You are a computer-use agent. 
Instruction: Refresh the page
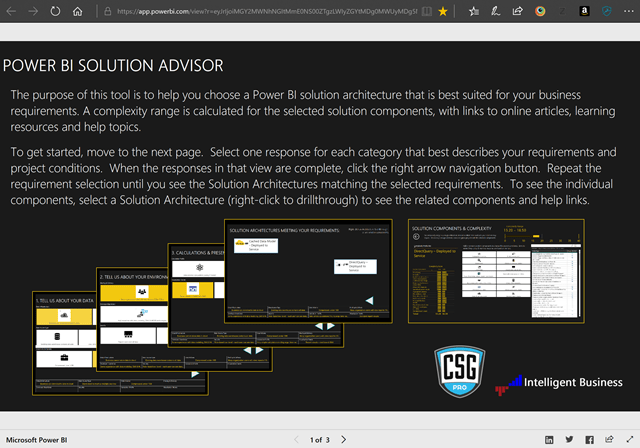(55, 11)
